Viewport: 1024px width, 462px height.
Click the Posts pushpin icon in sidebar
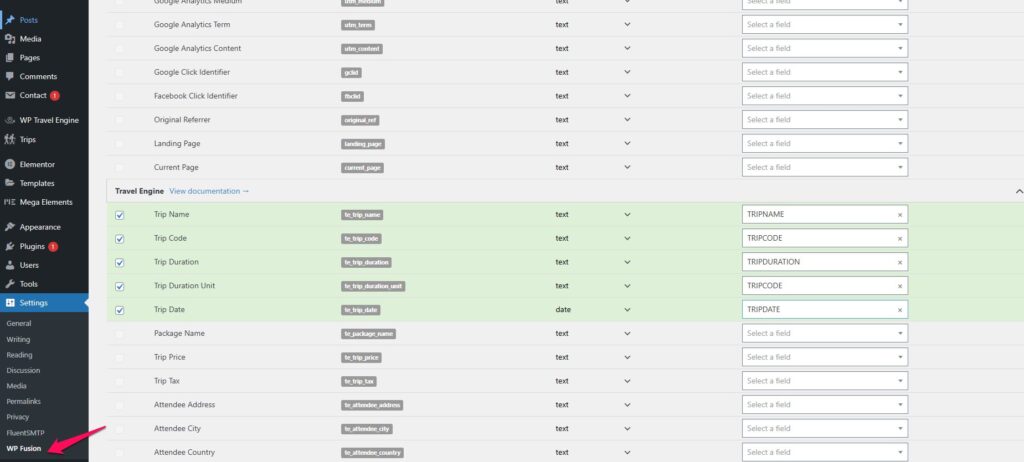[x=10, y=20]
